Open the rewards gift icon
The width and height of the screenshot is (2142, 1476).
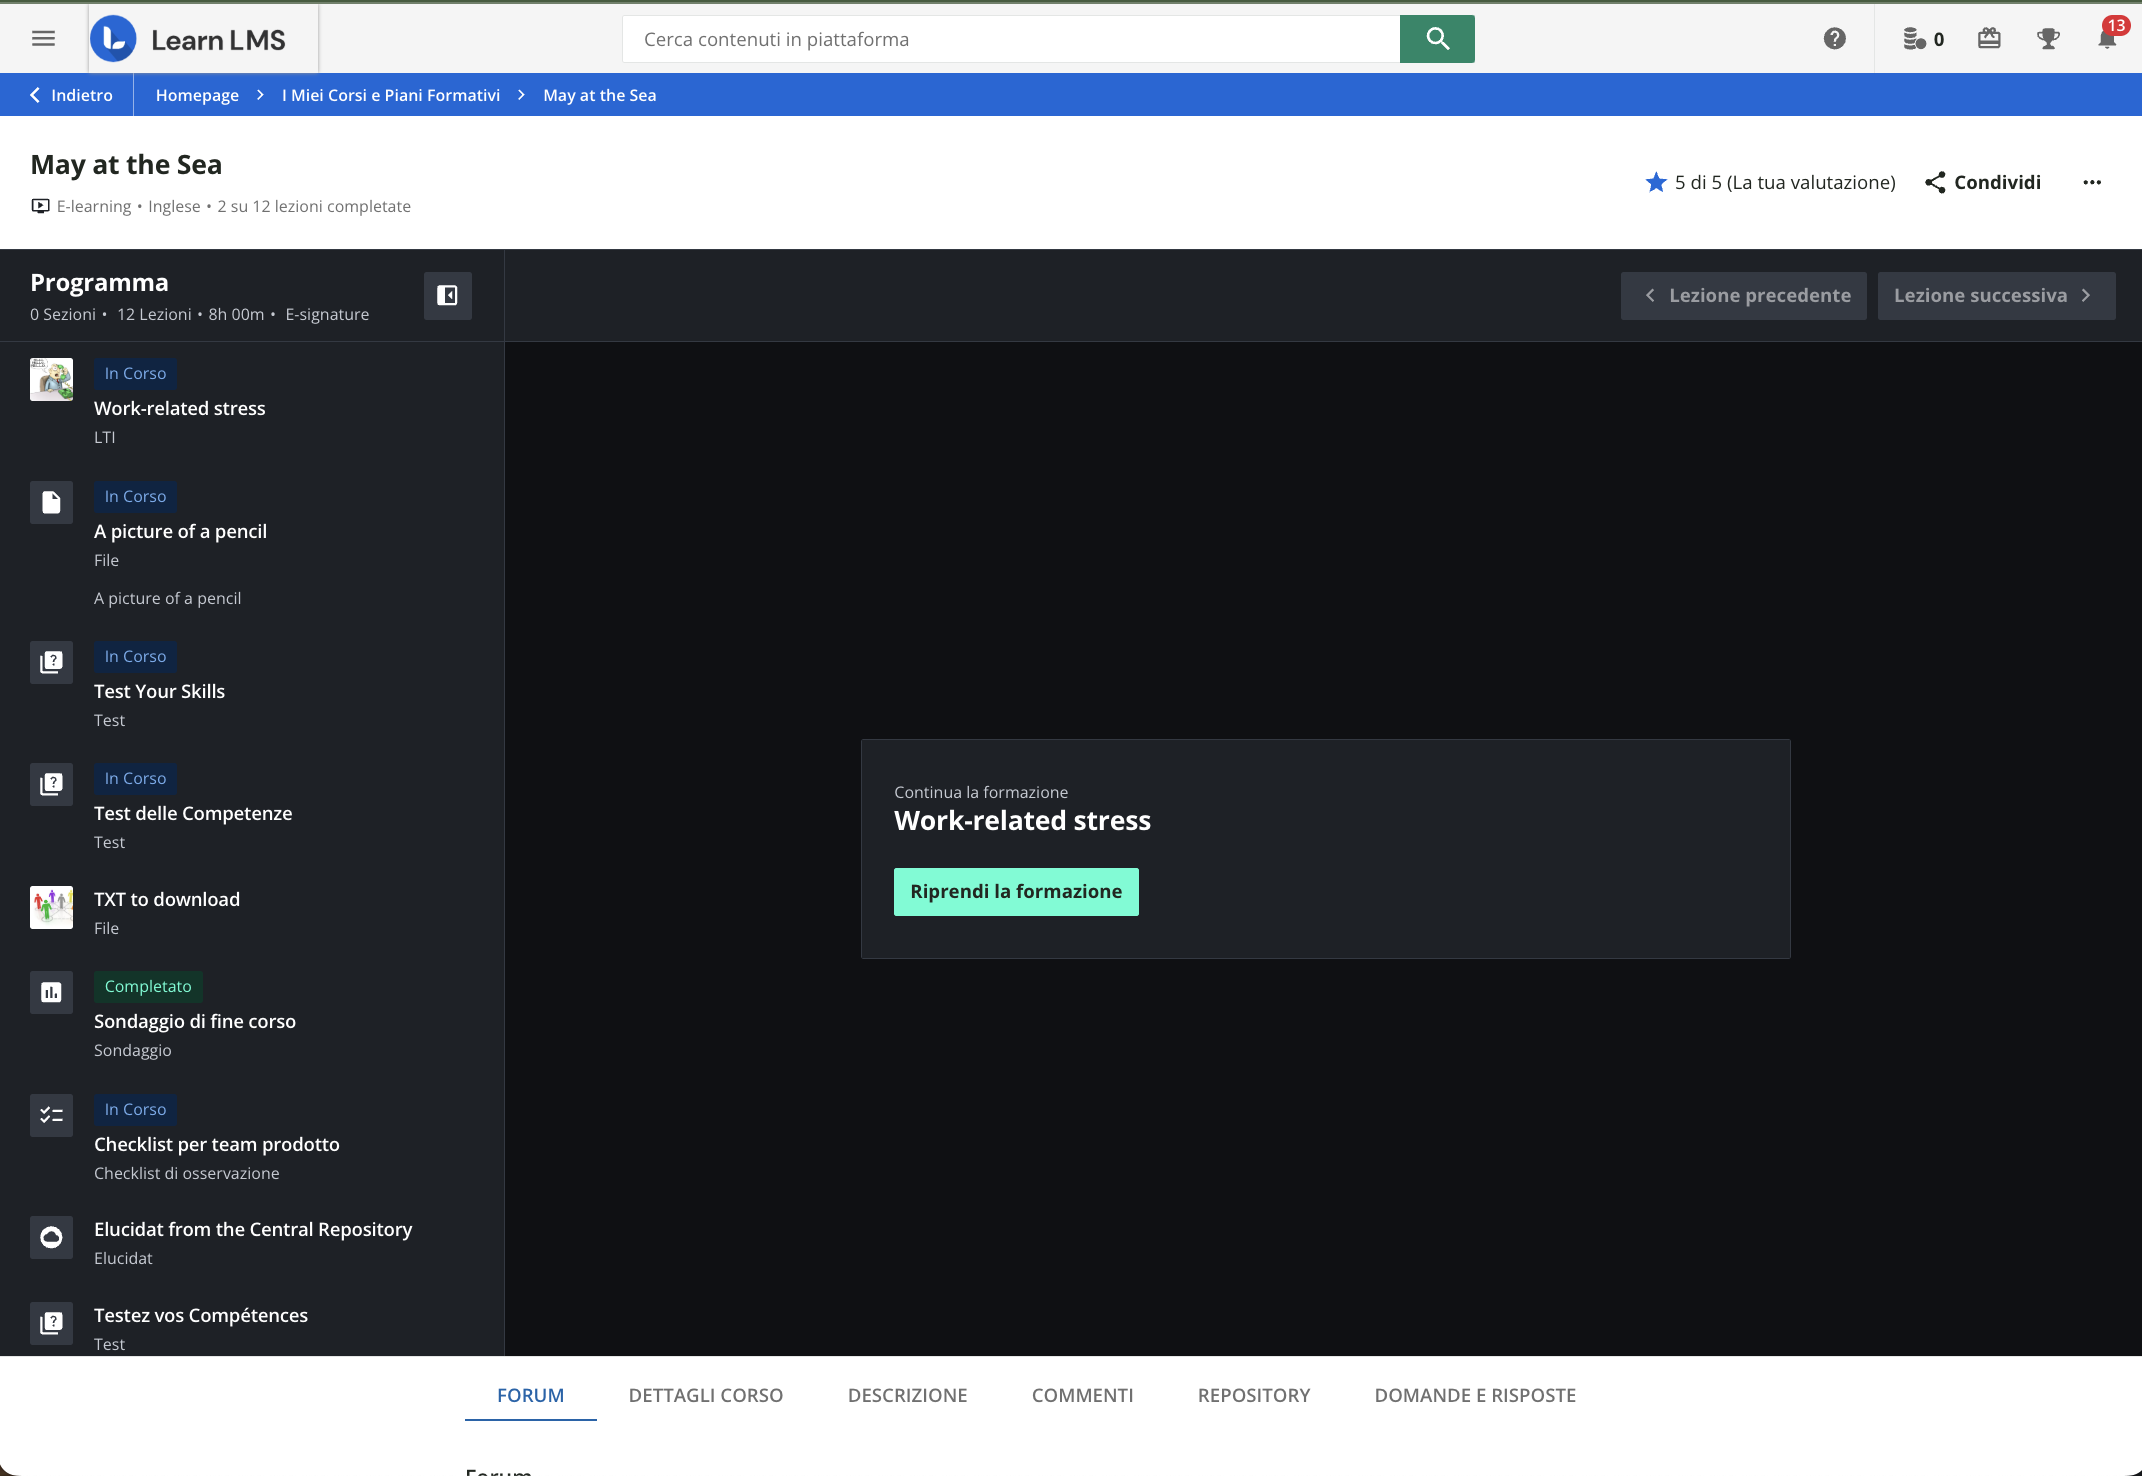[1989, 39]
